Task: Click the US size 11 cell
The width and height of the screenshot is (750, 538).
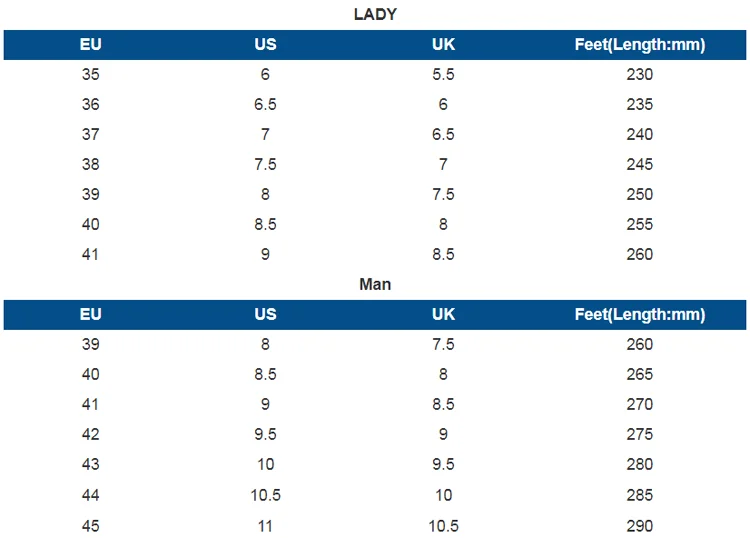Action: click(x=265, y=525)
